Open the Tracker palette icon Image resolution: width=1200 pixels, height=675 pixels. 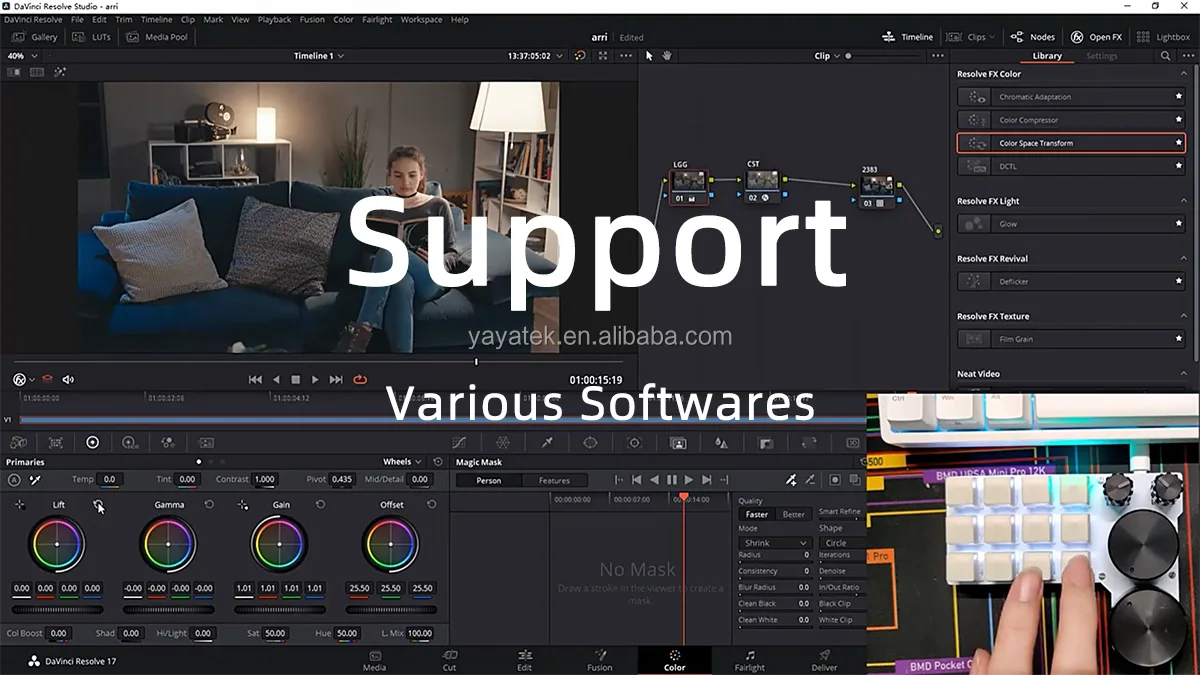tap(634, 442)
